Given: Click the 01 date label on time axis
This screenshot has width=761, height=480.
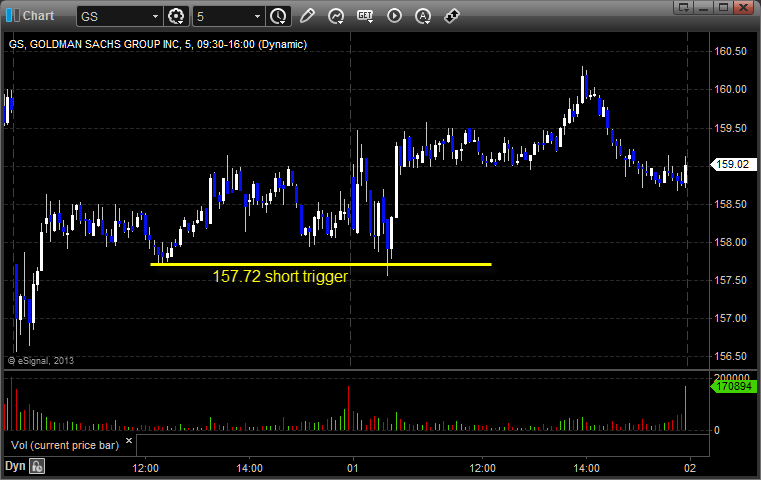Looking at the screenshot, I should (x=352, y=468).
